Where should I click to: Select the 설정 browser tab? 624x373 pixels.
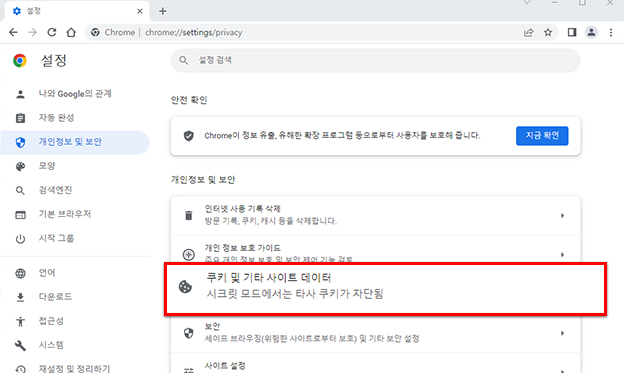point(77,11)
